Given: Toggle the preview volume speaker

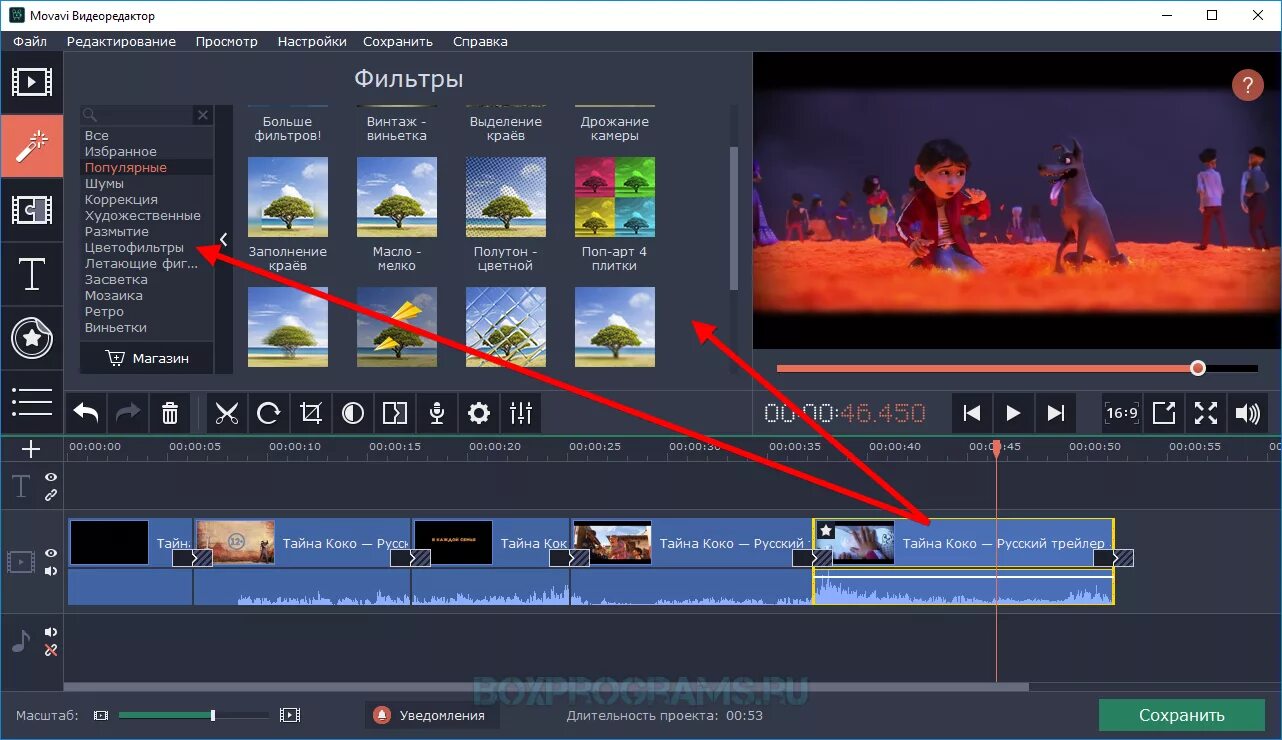Looking at the screenshot, I should pos(1247,413).
